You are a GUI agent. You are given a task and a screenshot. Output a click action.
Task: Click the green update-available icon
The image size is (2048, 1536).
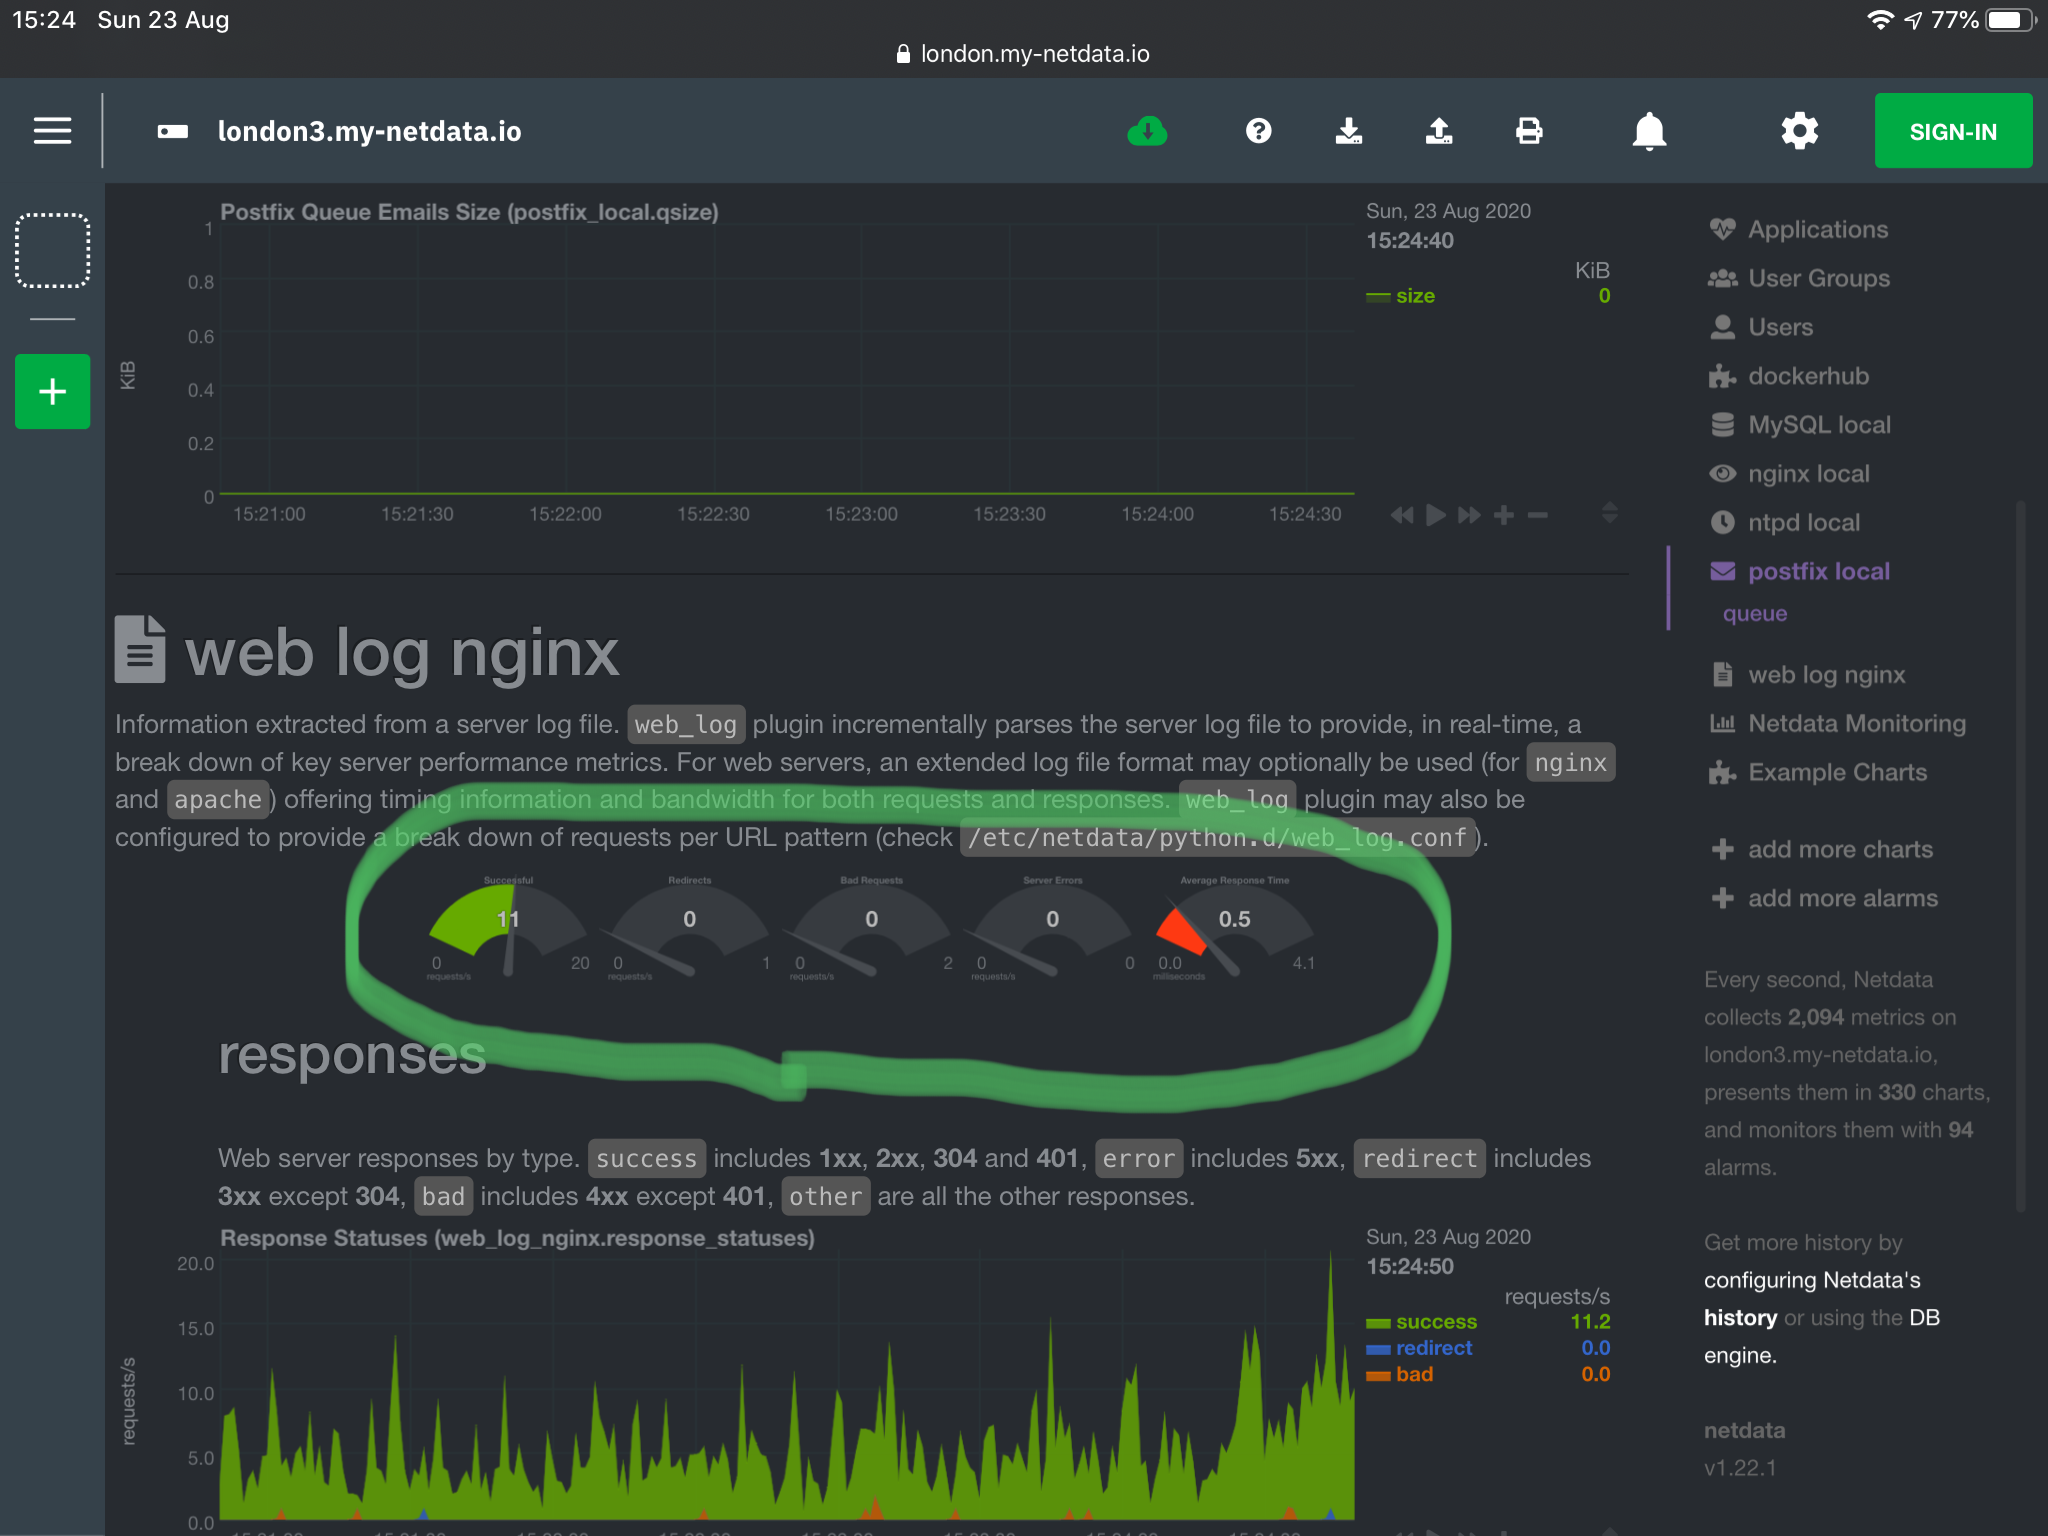click(x=1147, y=131)
